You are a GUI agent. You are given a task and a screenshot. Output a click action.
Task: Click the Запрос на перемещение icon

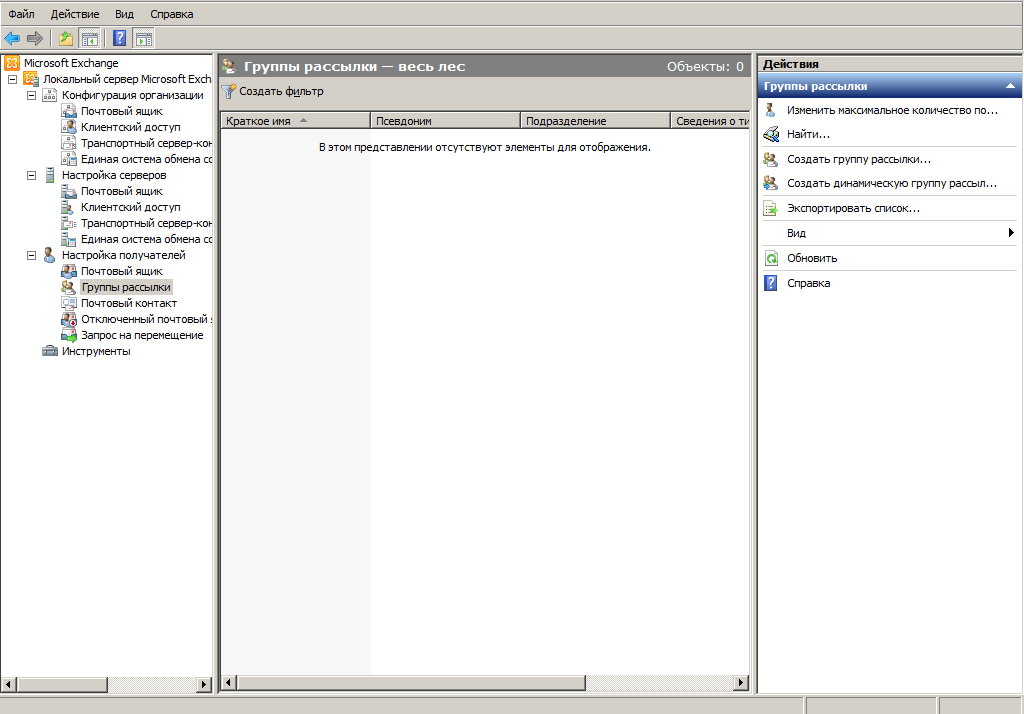click(69, 335)
